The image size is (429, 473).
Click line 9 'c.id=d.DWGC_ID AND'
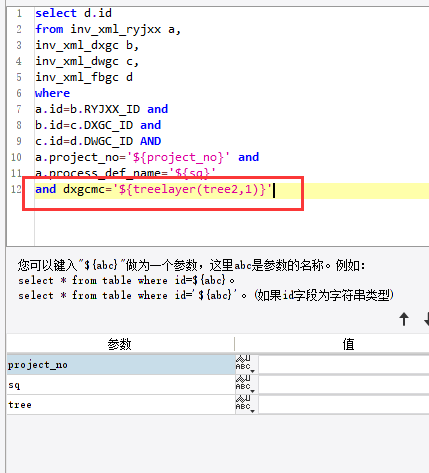98,141
